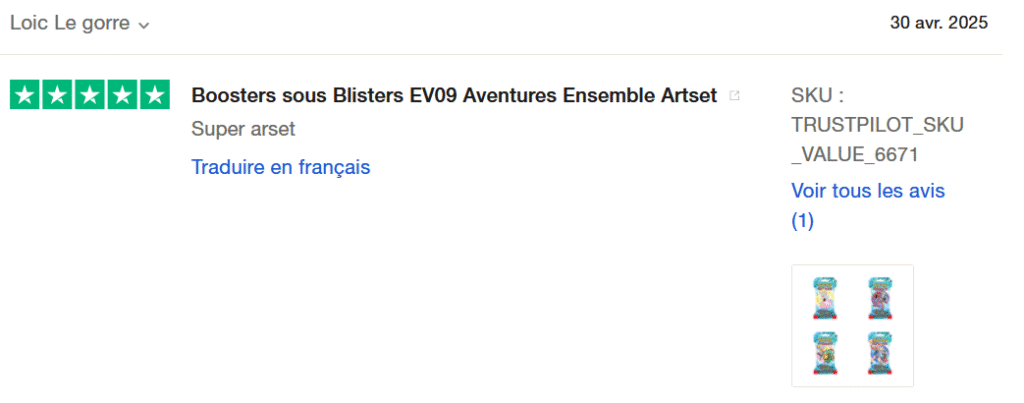Image resolution: width=1024 pixels, height=403 pixels.
Task: Open Voir tous les avis (1)
Action: 868,206
